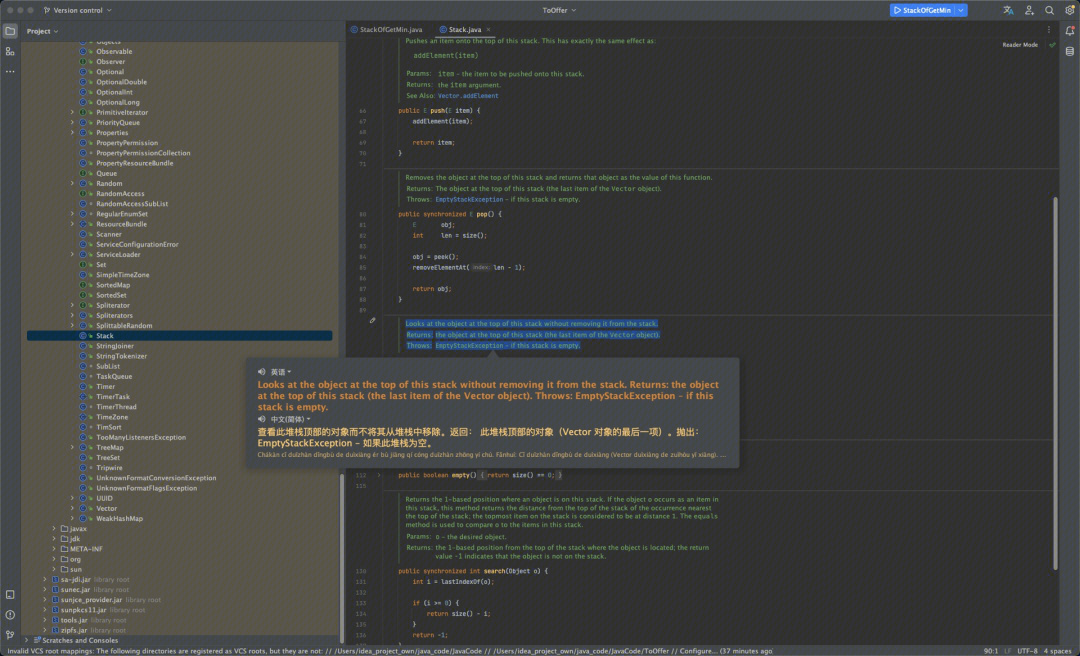Screen dimensions: 1080x656
Task: Open IDE settings gear icon
Action: [x=1070, y=10]
